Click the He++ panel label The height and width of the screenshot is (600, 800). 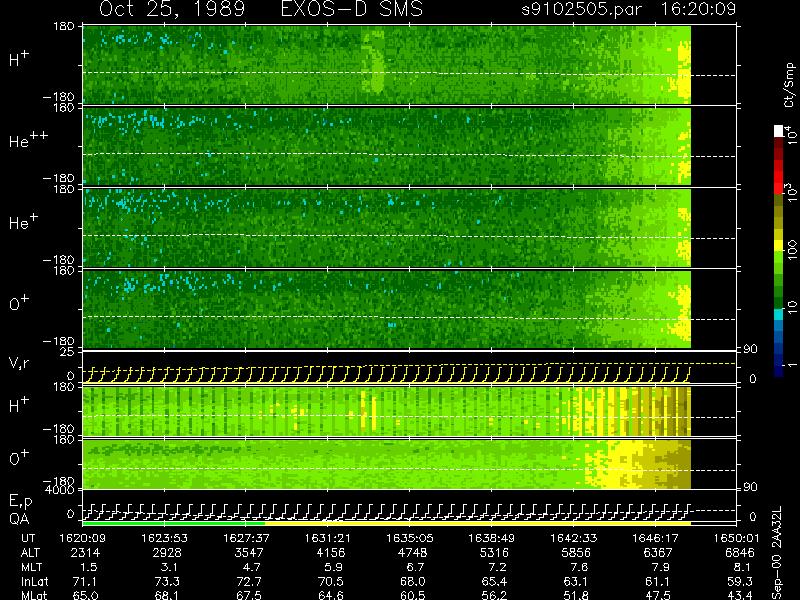click(x=28, y=140)
